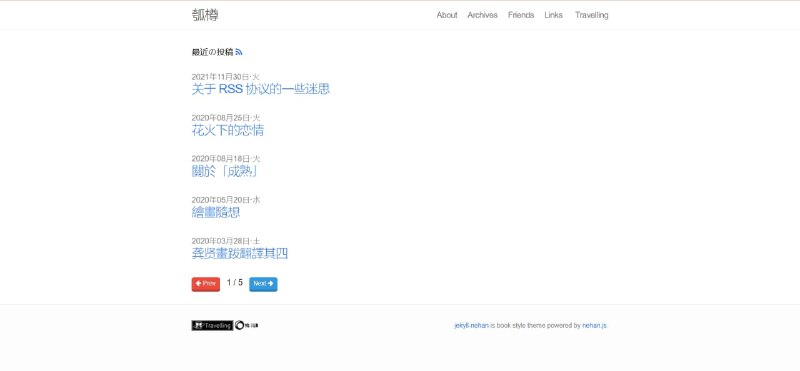Open Travelling in the top navigation

pyautogui.click(x=591, y=15)
